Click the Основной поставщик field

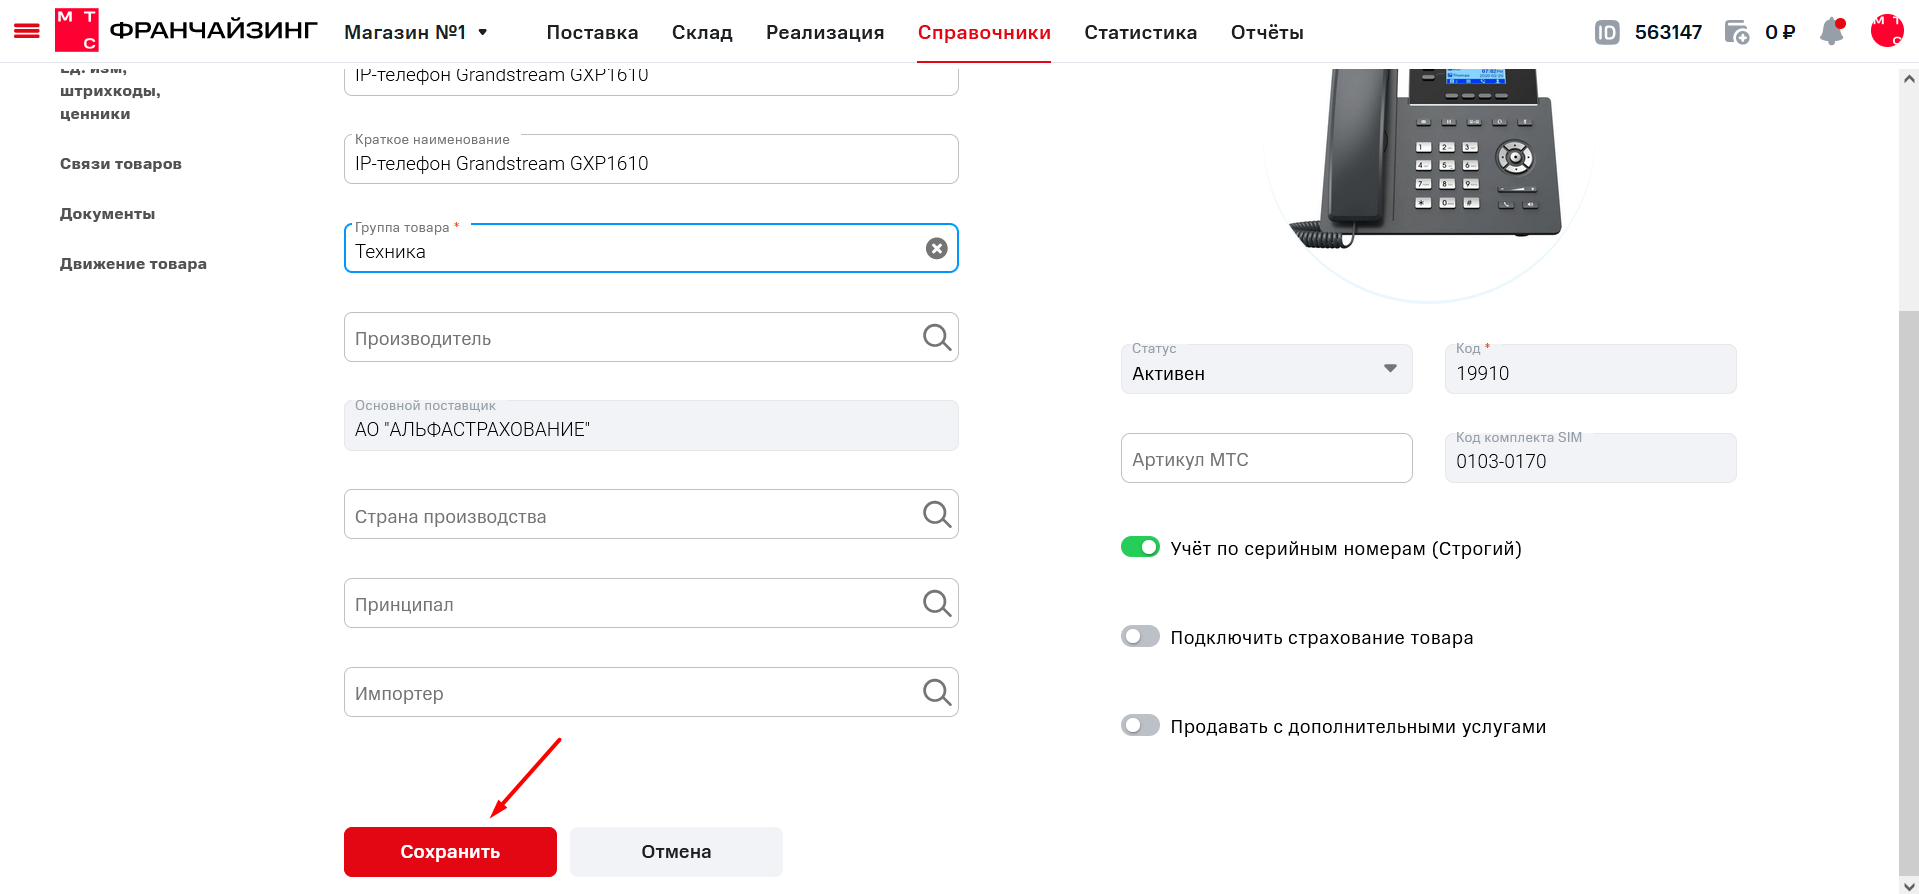point(651,425)
